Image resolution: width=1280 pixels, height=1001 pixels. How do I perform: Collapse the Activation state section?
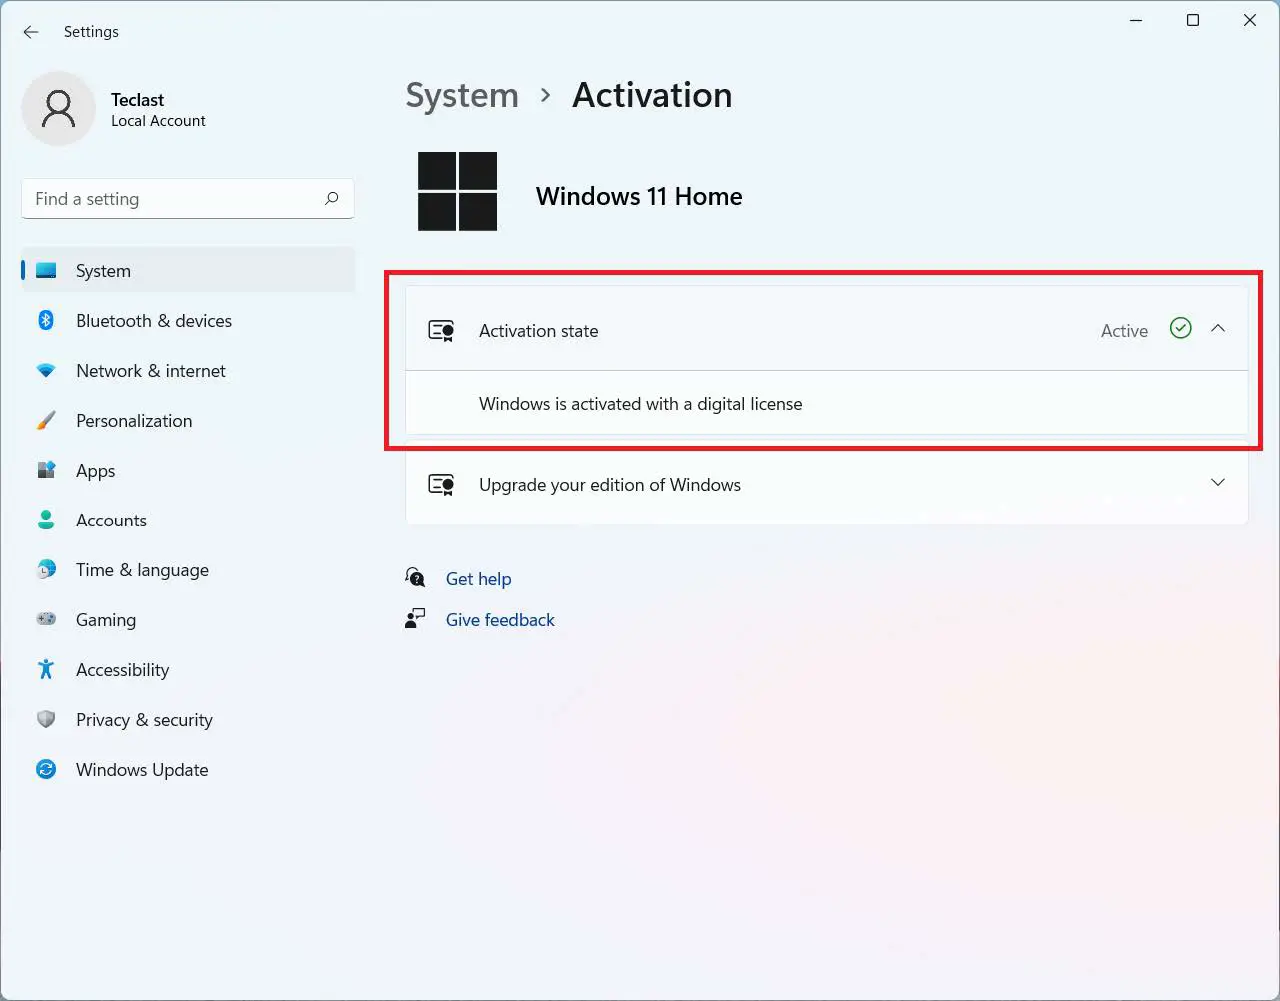click(x=1218, y=328)
